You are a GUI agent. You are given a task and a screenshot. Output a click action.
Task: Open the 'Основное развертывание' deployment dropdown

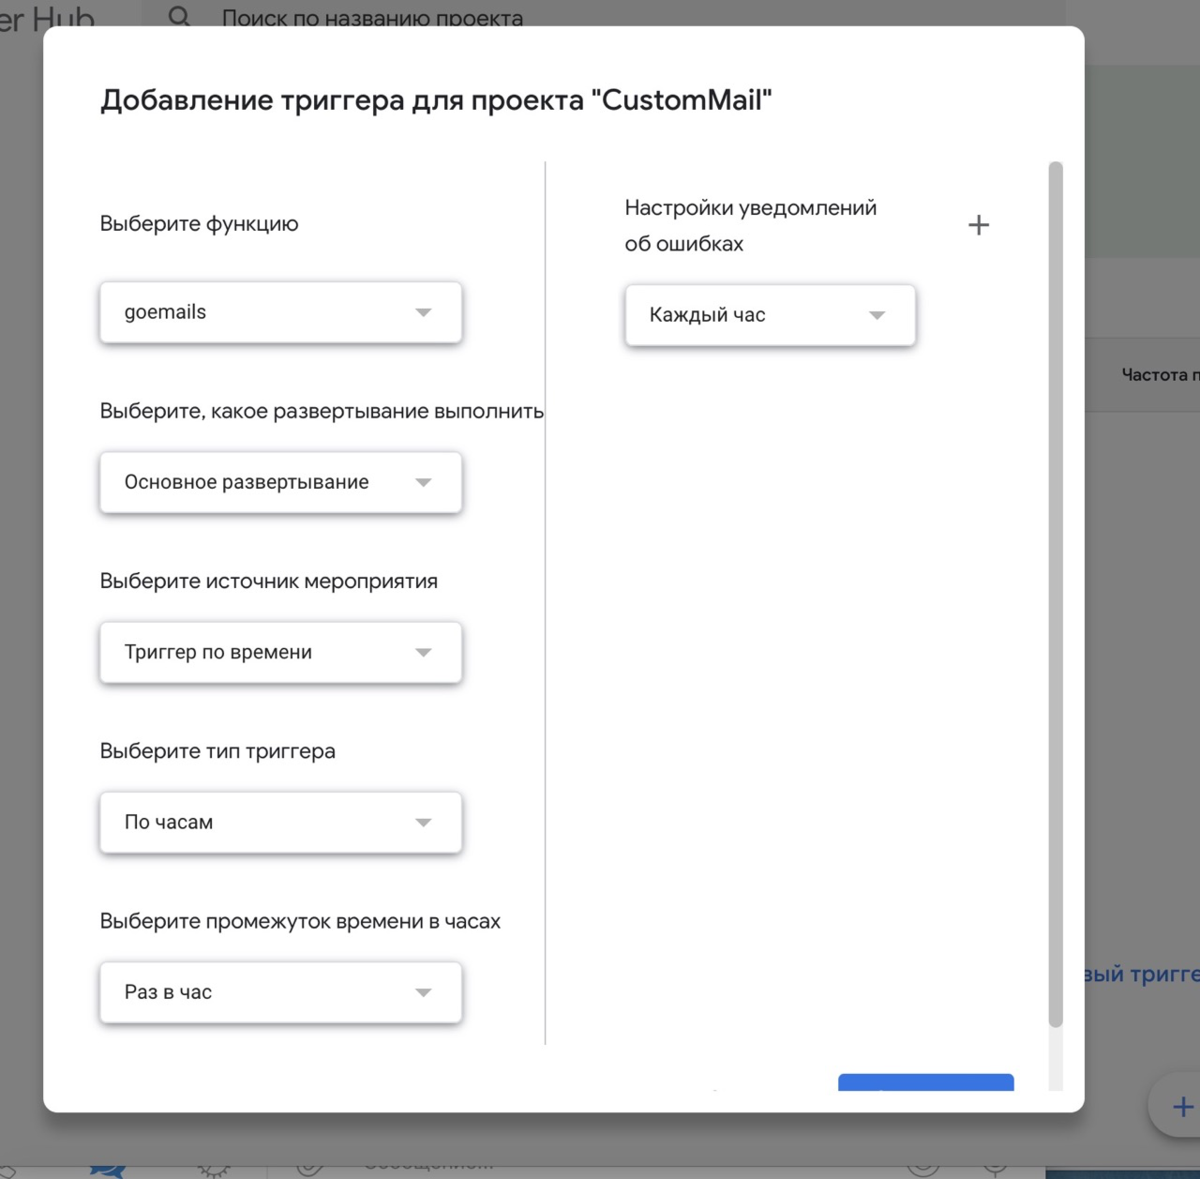280,482
